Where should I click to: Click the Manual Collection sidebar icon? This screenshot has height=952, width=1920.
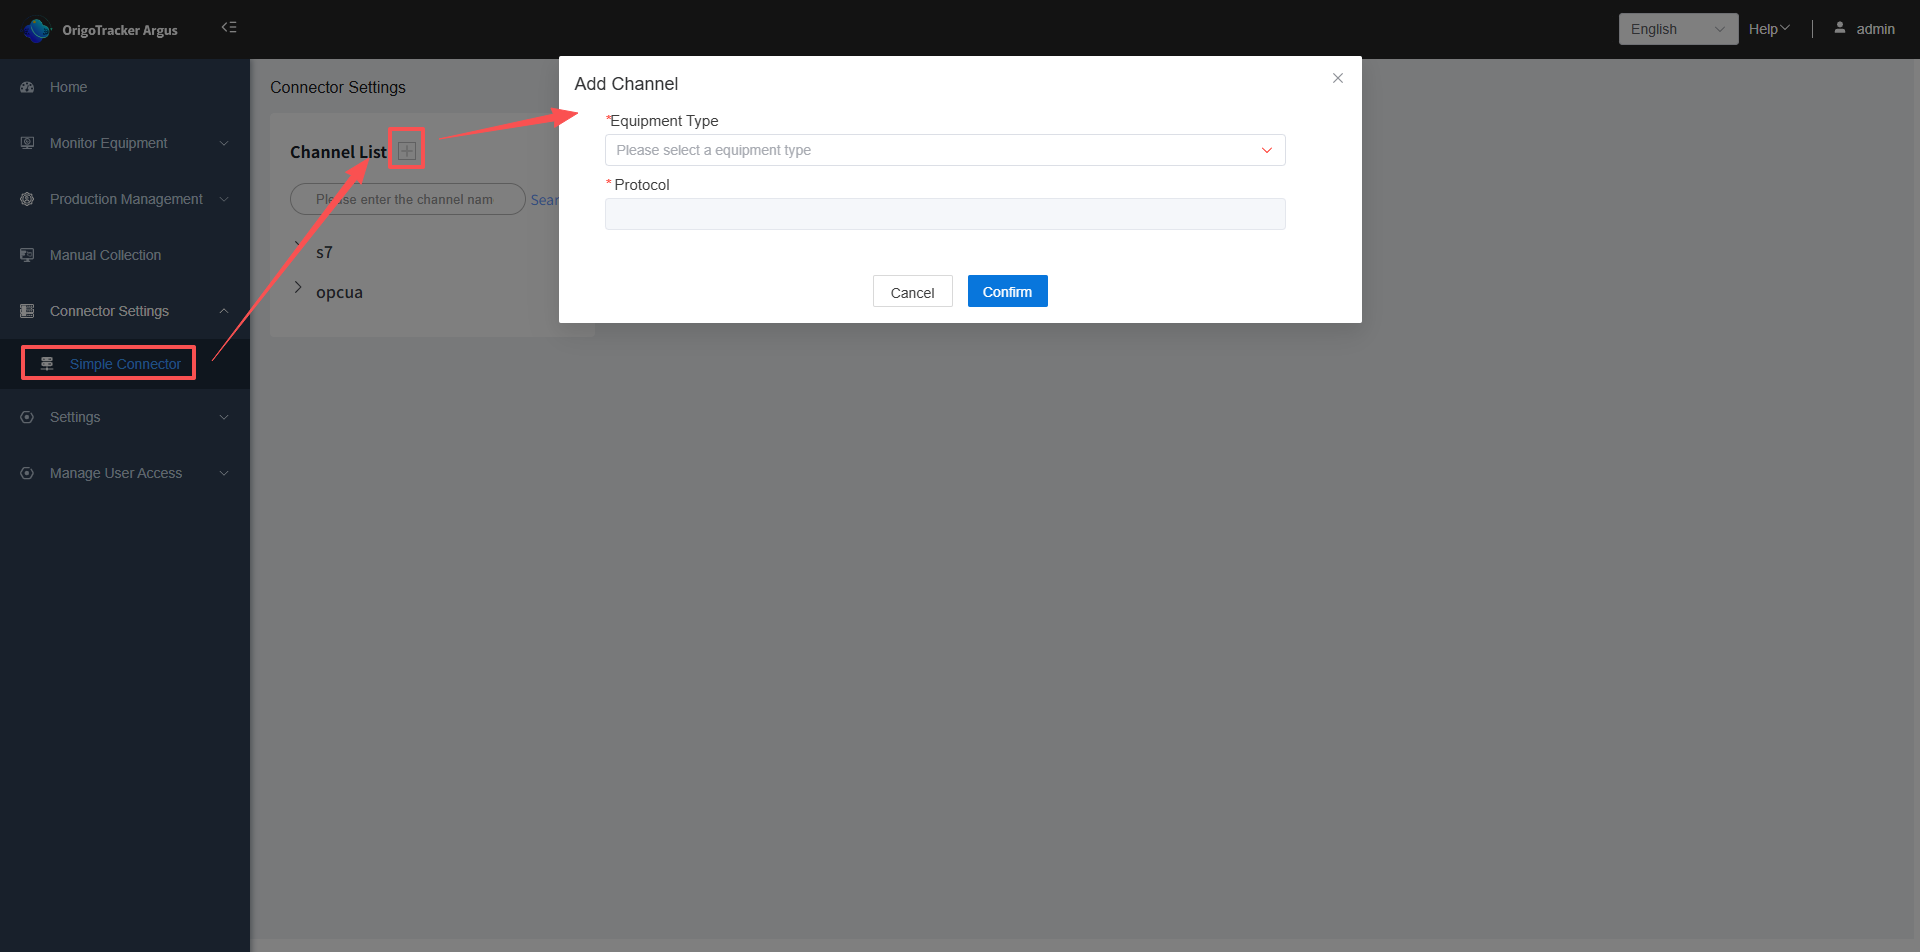(x=27, y=255)
